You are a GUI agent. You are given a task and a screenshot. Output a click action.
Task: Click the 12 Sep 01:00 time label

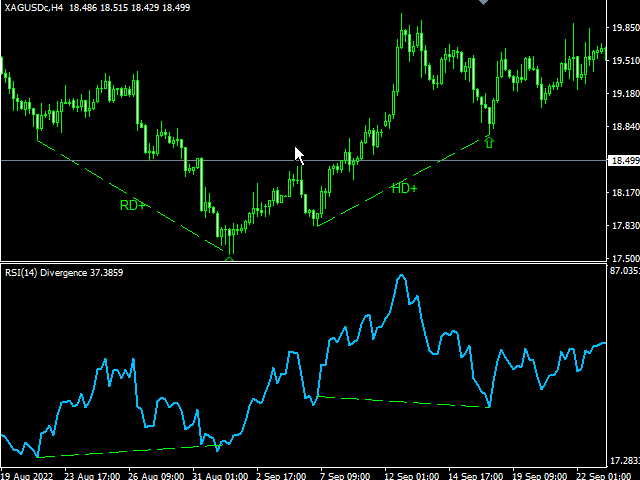(x=410, y=474)
